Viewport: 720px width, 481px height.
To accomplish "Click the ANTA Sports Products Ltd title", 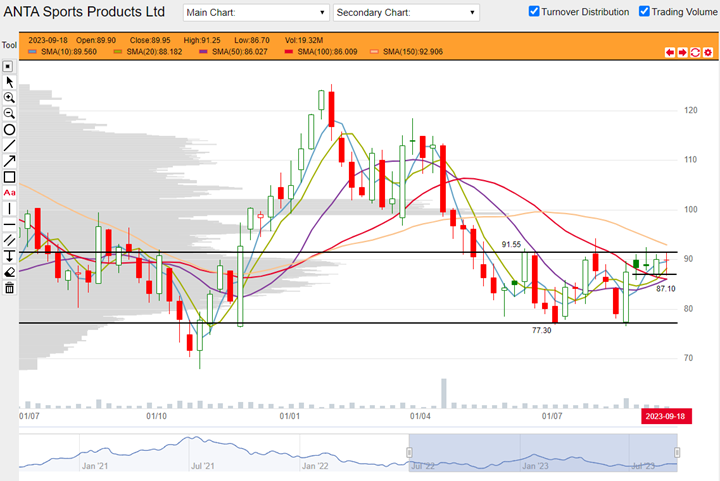I will pos(84,11).
